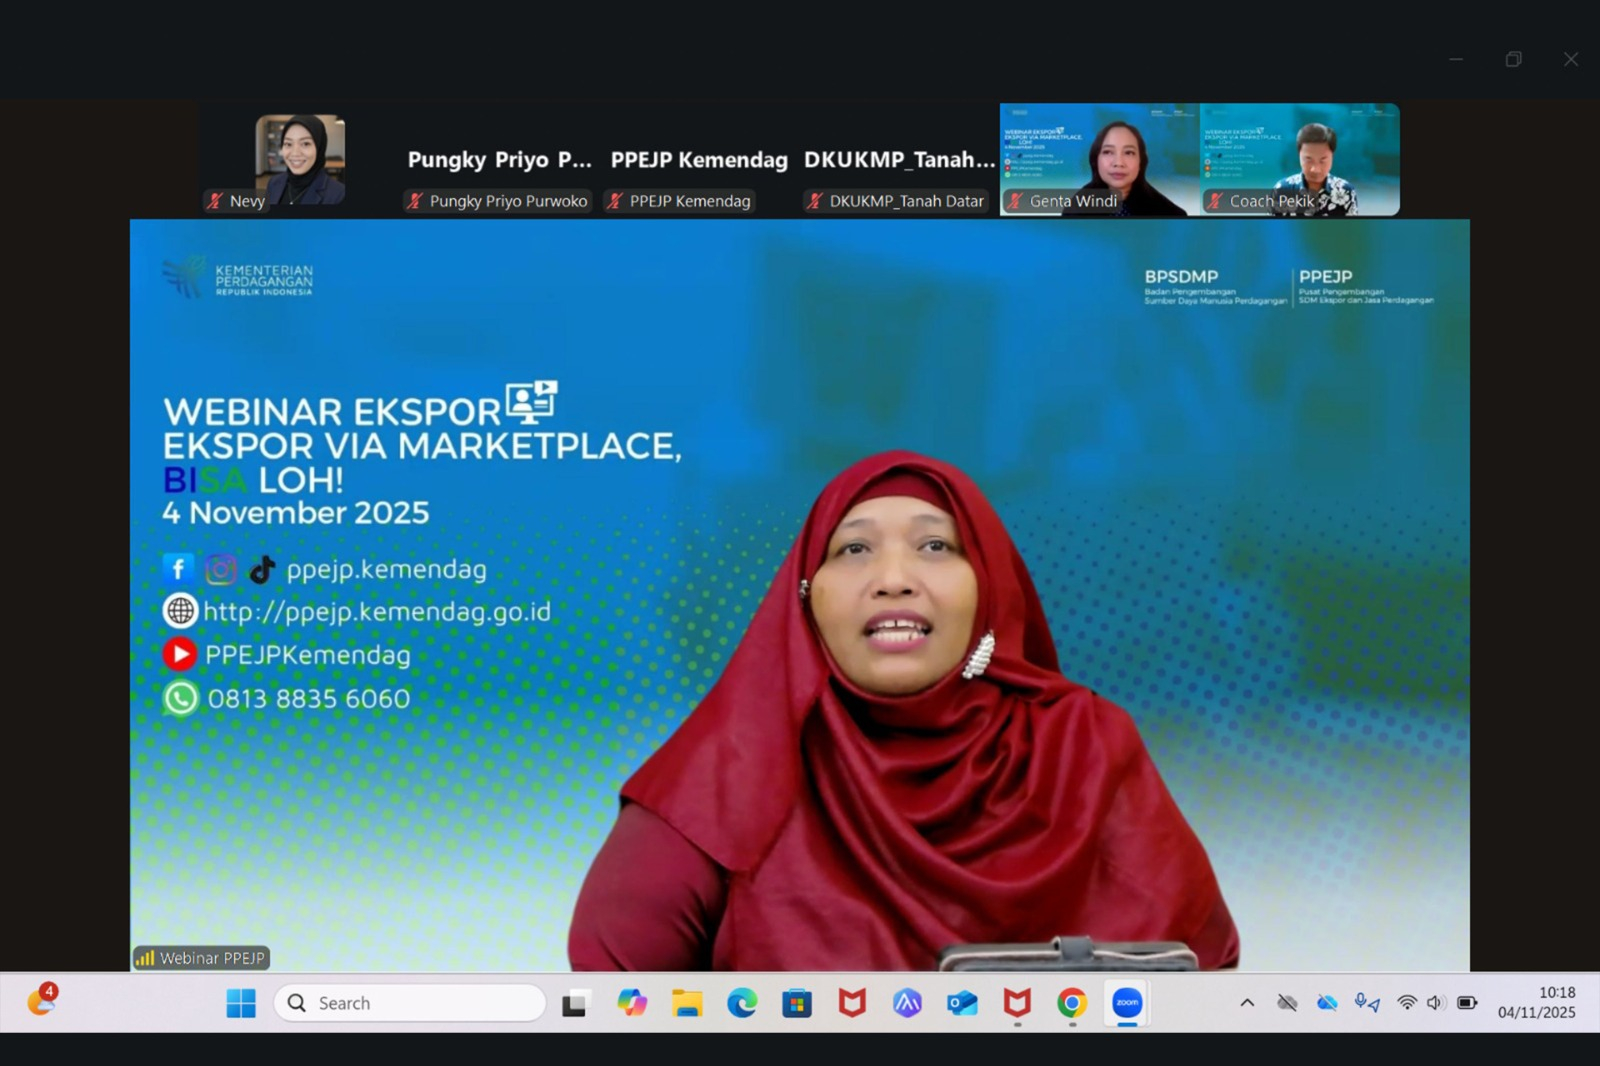Viewport: 1600px width, 1066px height.
Task: Click the battery status icon
Action: [1467, 1003]
